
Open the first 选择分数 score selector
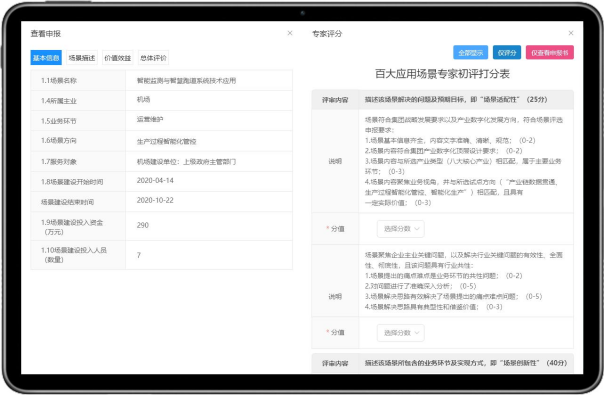401,229
